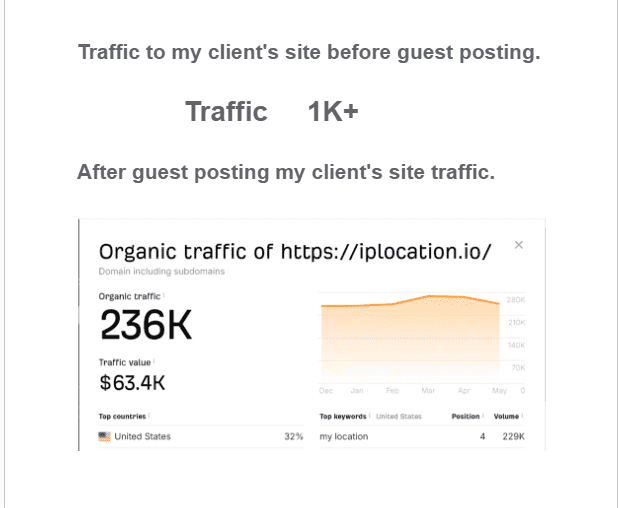This screenshot has width=618, height=508.
Task: Click the chart endpoint above May
Action: click(499, 303)
